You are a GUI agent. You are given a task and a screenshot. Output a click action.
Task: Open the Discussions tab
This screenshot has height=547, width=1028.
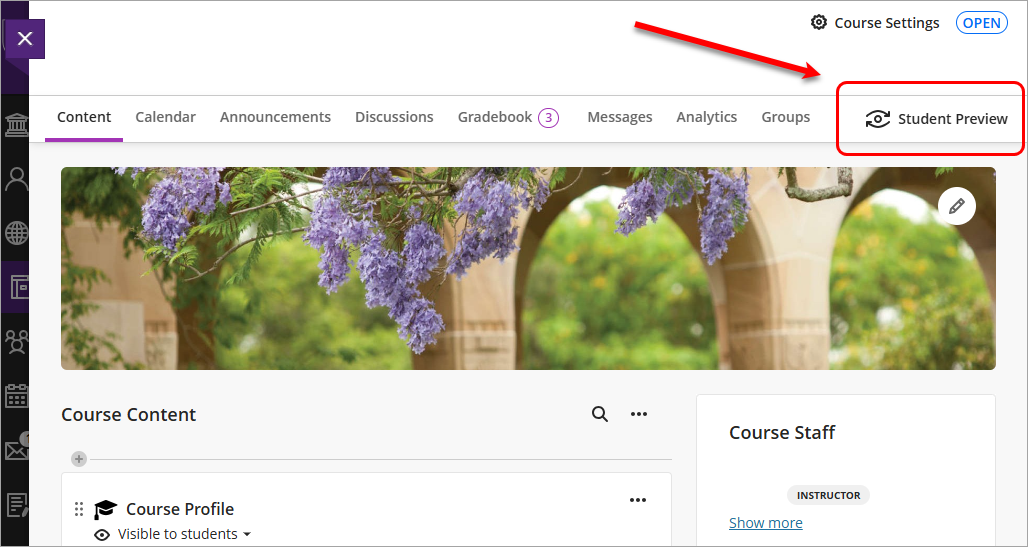point(394,117)
